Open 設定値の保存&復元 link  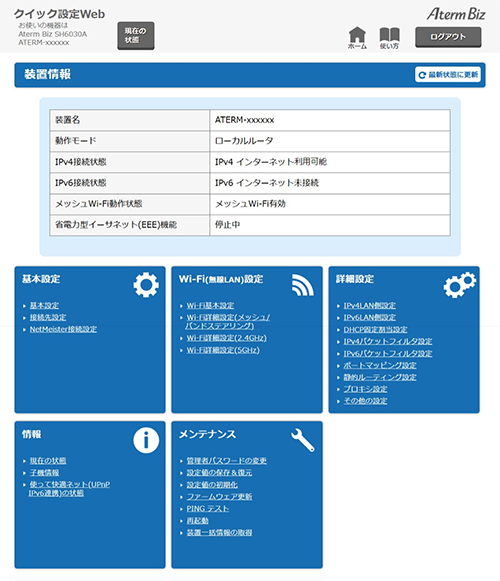click(219, 472)
